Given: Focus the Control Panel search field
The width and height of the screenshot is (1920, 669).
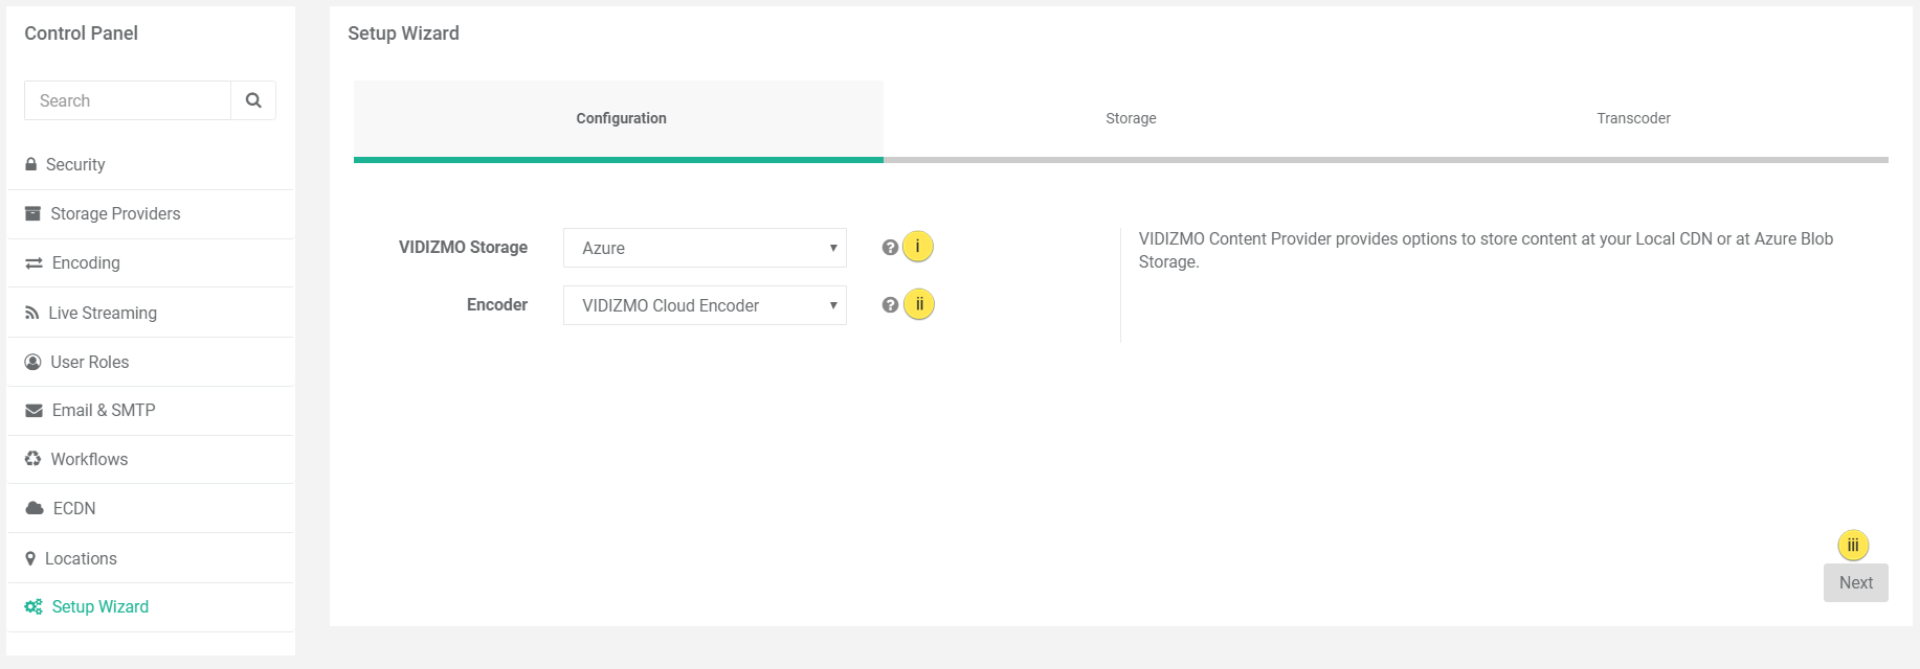Looking at the screenshot, I should coord(127,100).
